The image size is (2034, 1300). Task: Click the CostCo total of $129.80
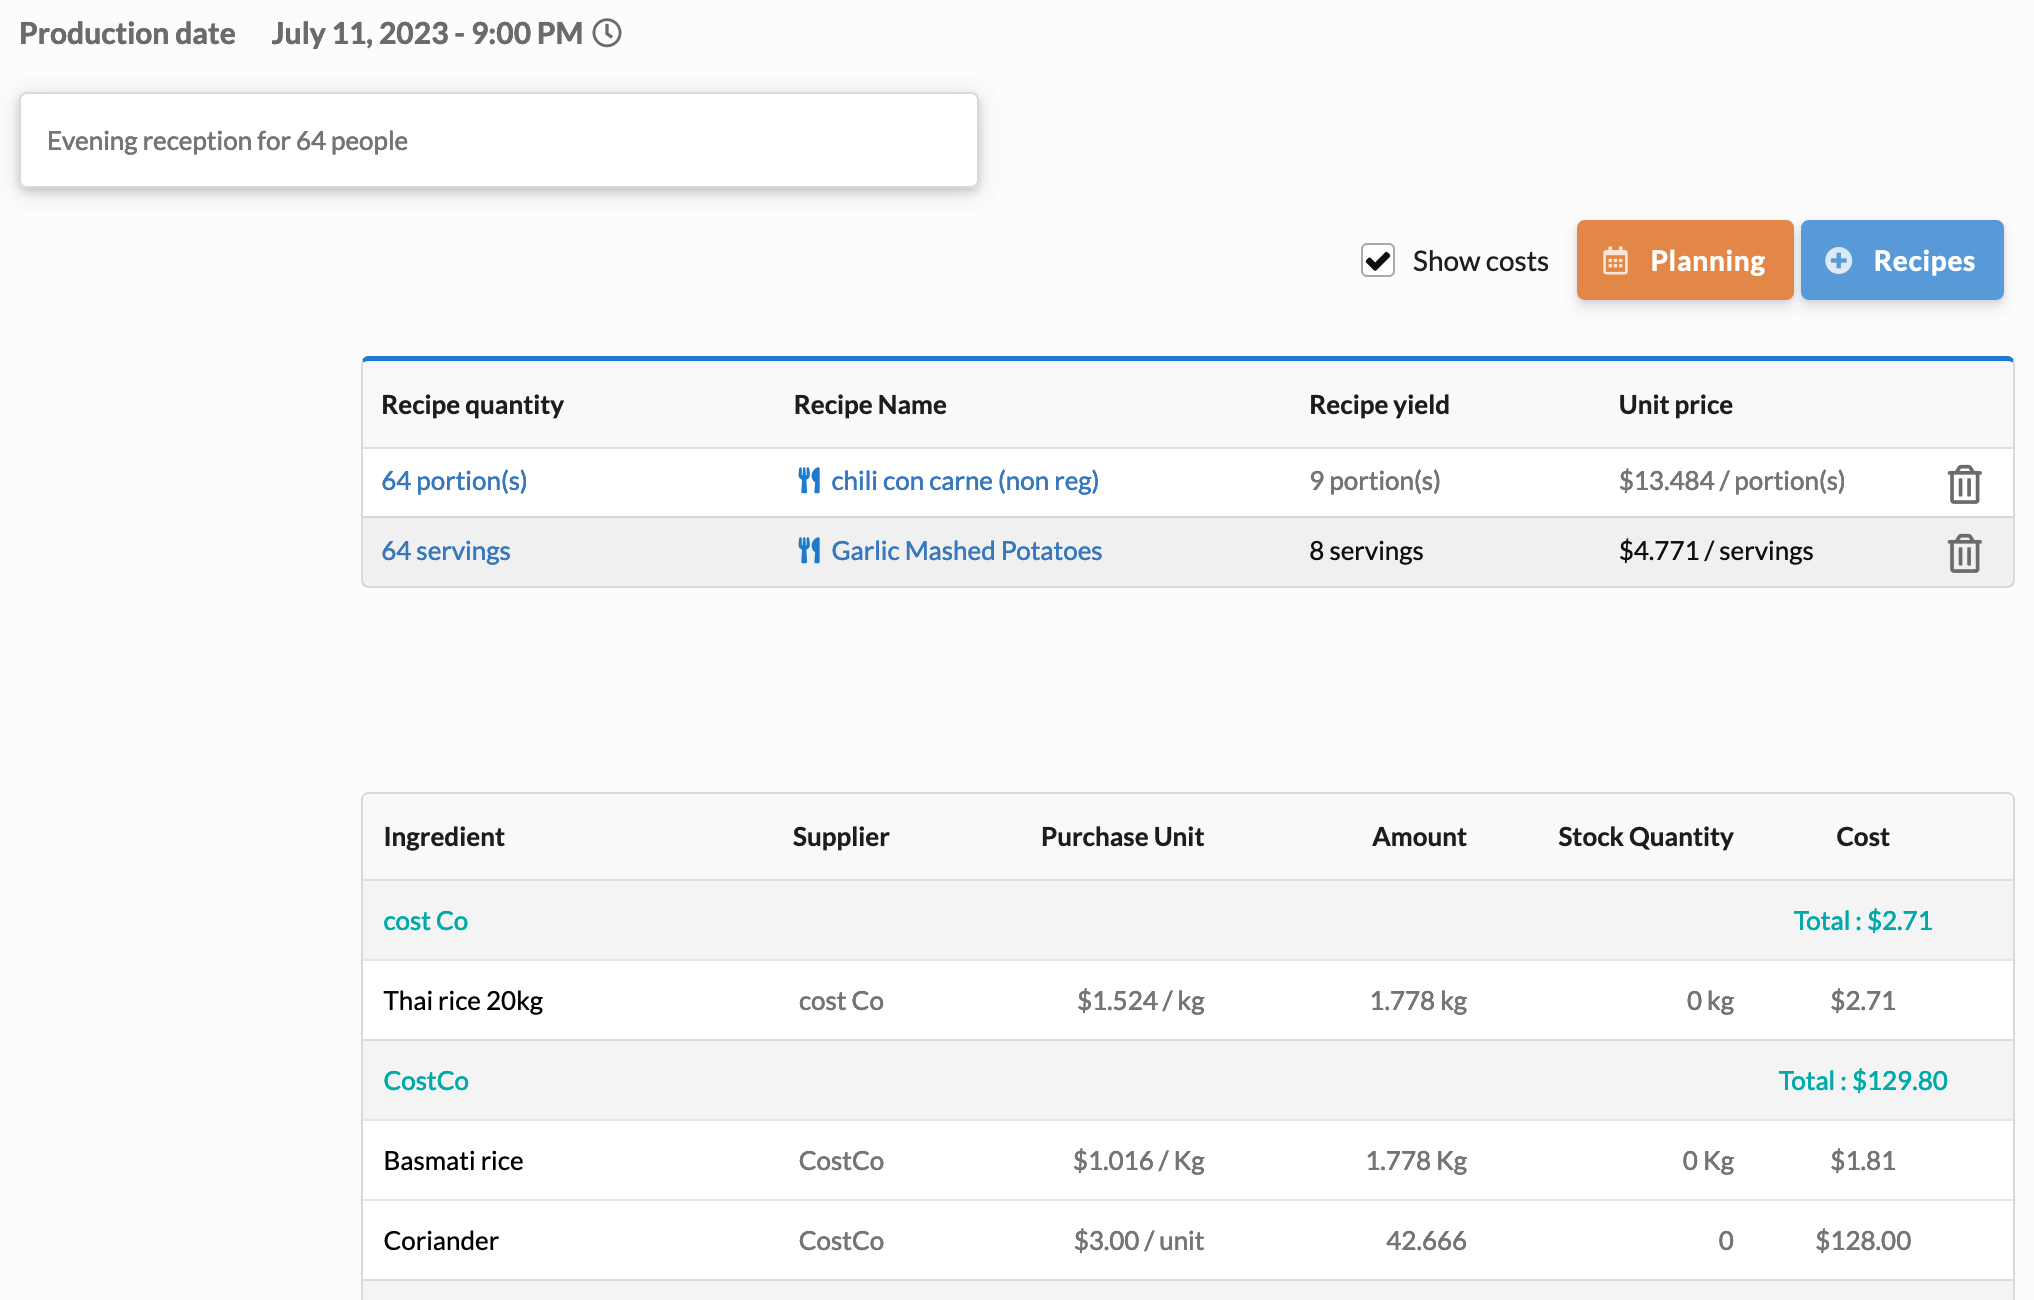tap(1862, 1080)
